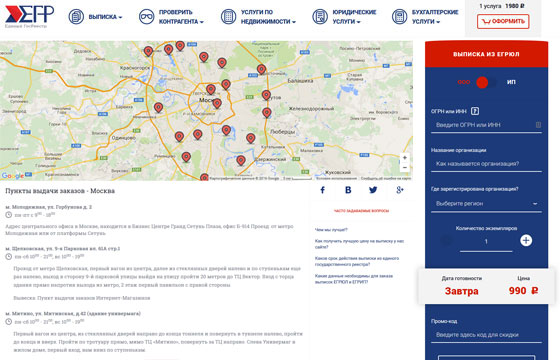Zoom in on the Google map
Viewport: 560px width, 360px height.
(x=405, y=158)
